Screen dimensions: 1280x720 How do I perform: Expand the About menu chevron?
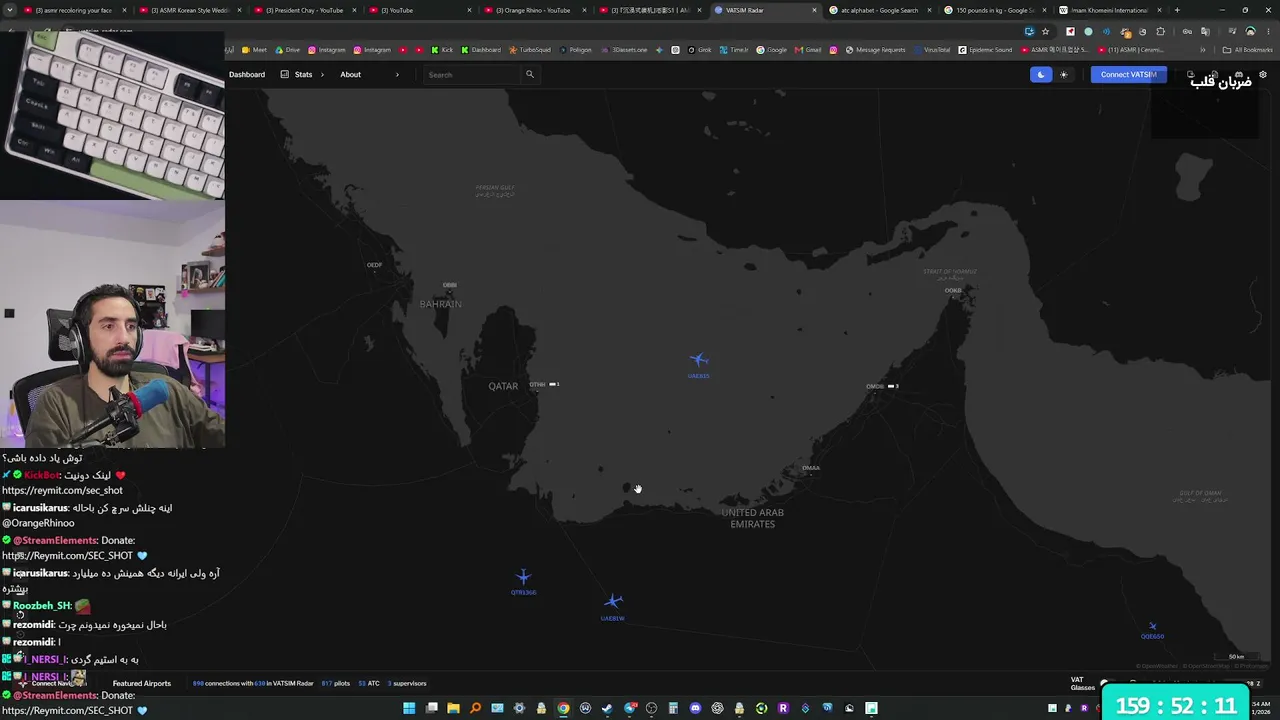click(397, 74)
